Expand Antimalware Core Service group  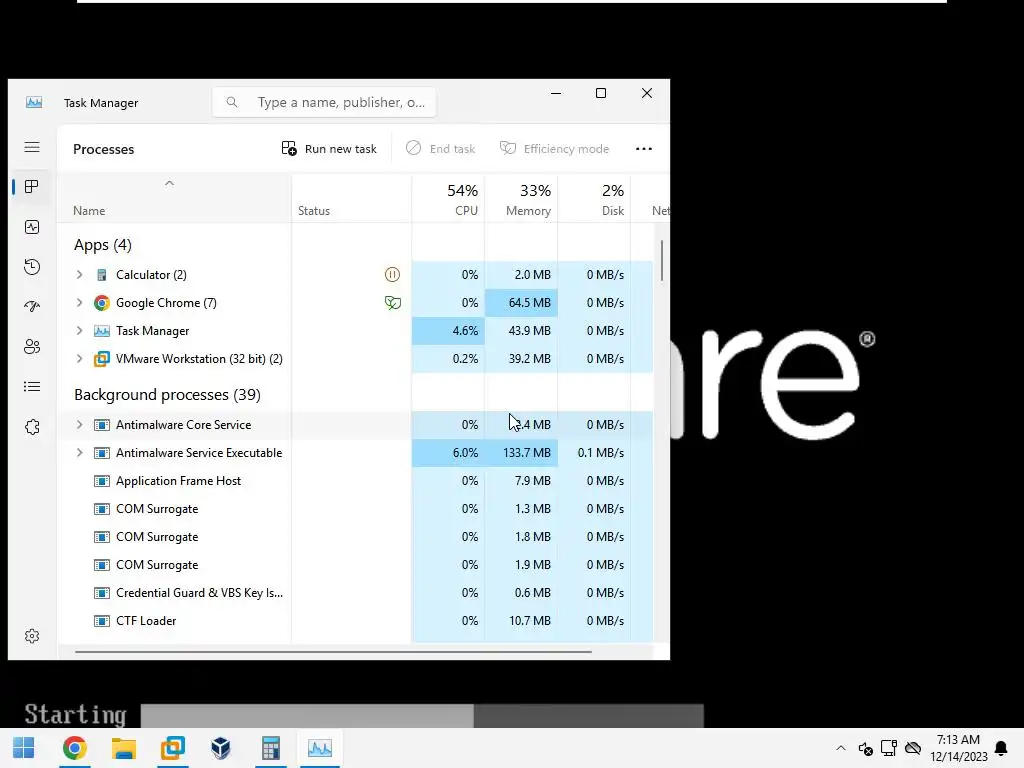(x=79, y=425)
